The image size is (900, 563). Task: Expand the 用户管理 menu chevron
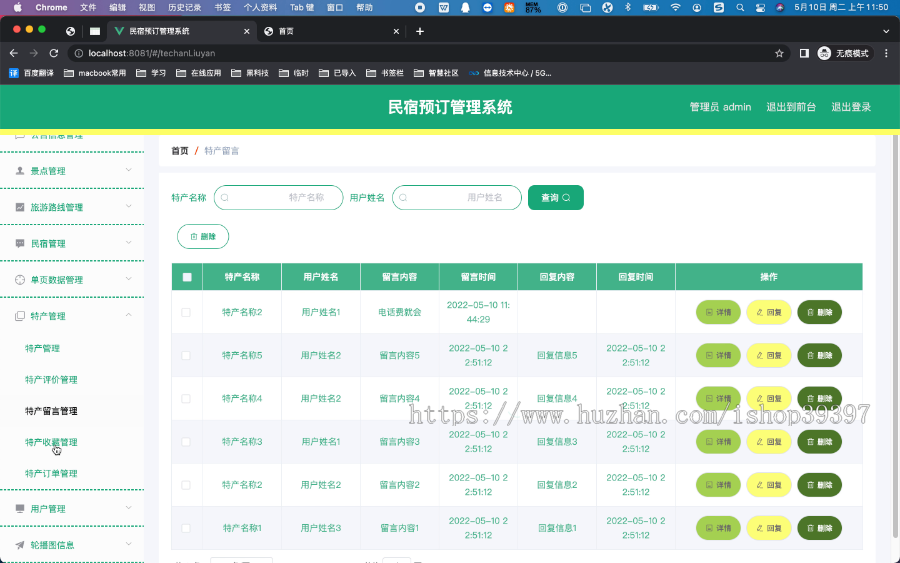tap(129, 507)
